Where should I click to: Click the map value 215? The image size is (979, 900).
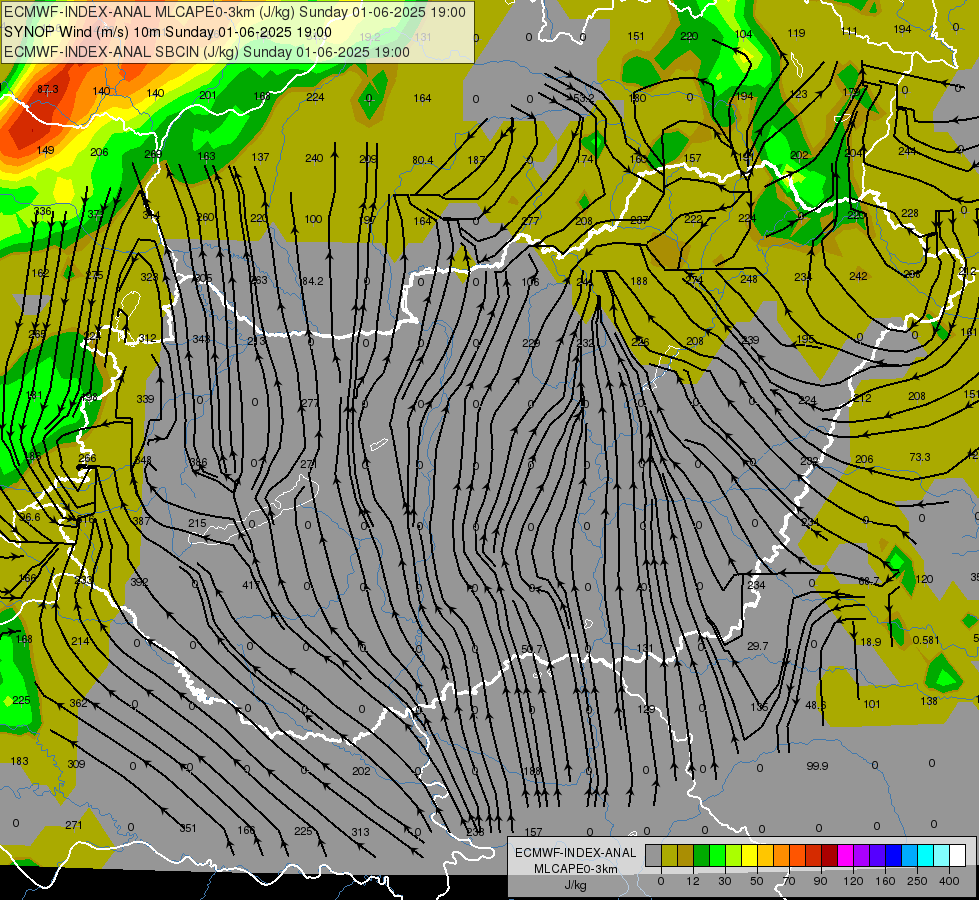[197, 523]
